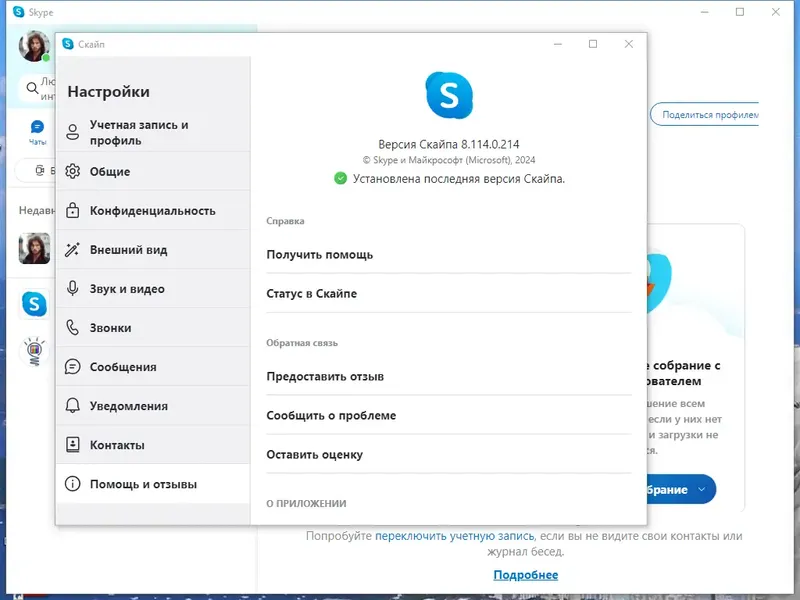Minimize the Скайп settings window
The width and height of the screenshot is (800, 600).
[x=558, y=44]
